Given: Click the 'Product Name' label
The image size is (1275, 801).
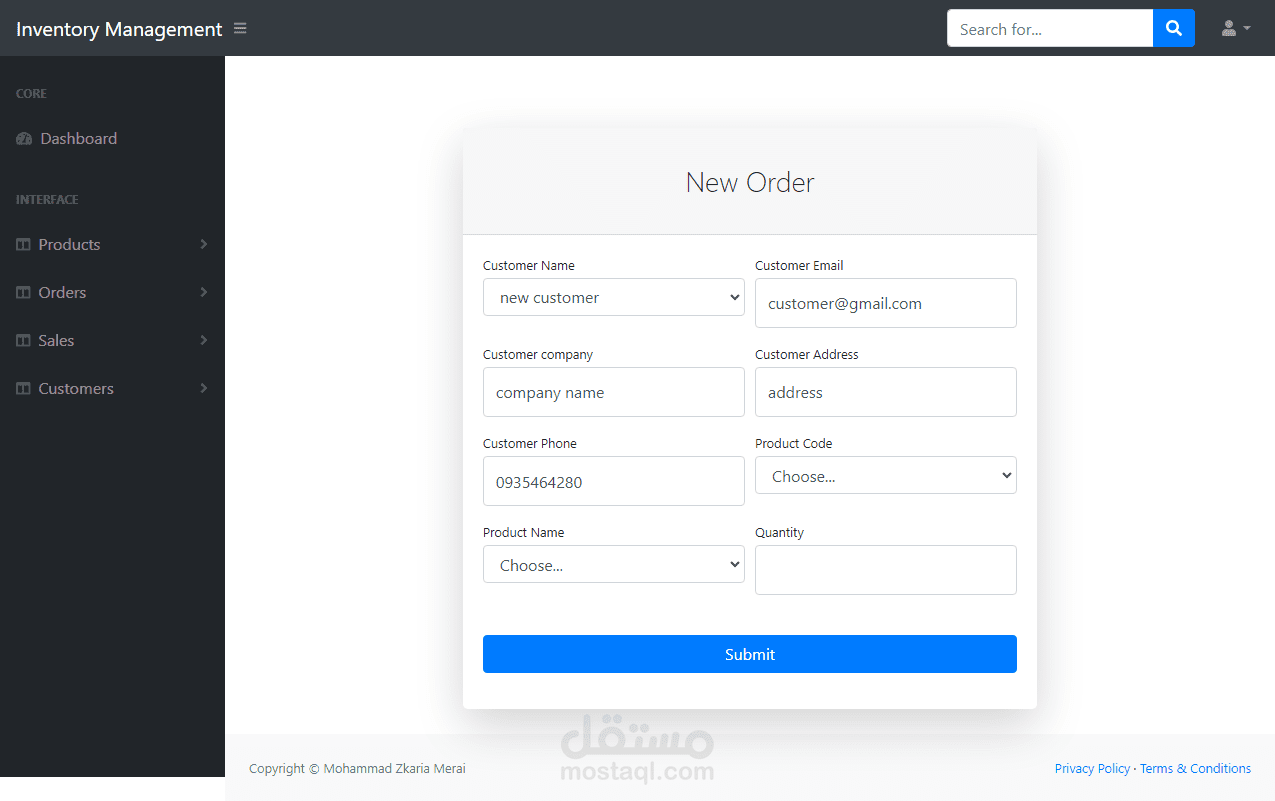Looking at the screenshot, I should tap(524, 533).
